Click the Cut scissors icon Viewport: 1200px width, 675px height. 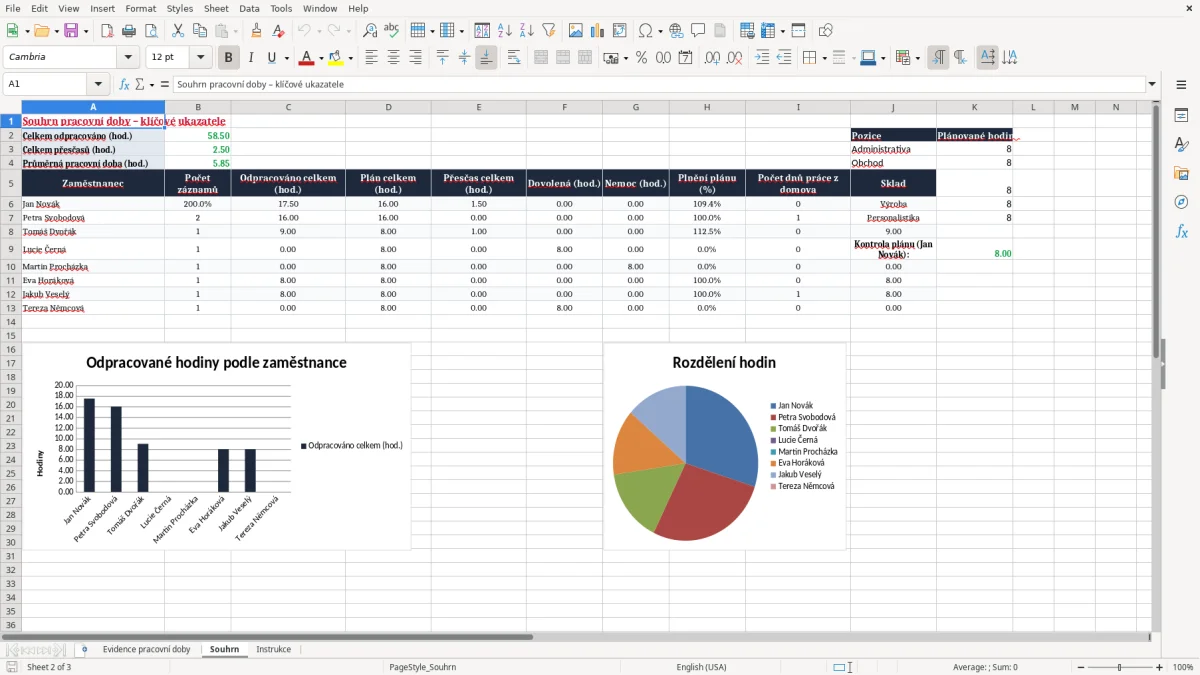(x=177, y=31)
